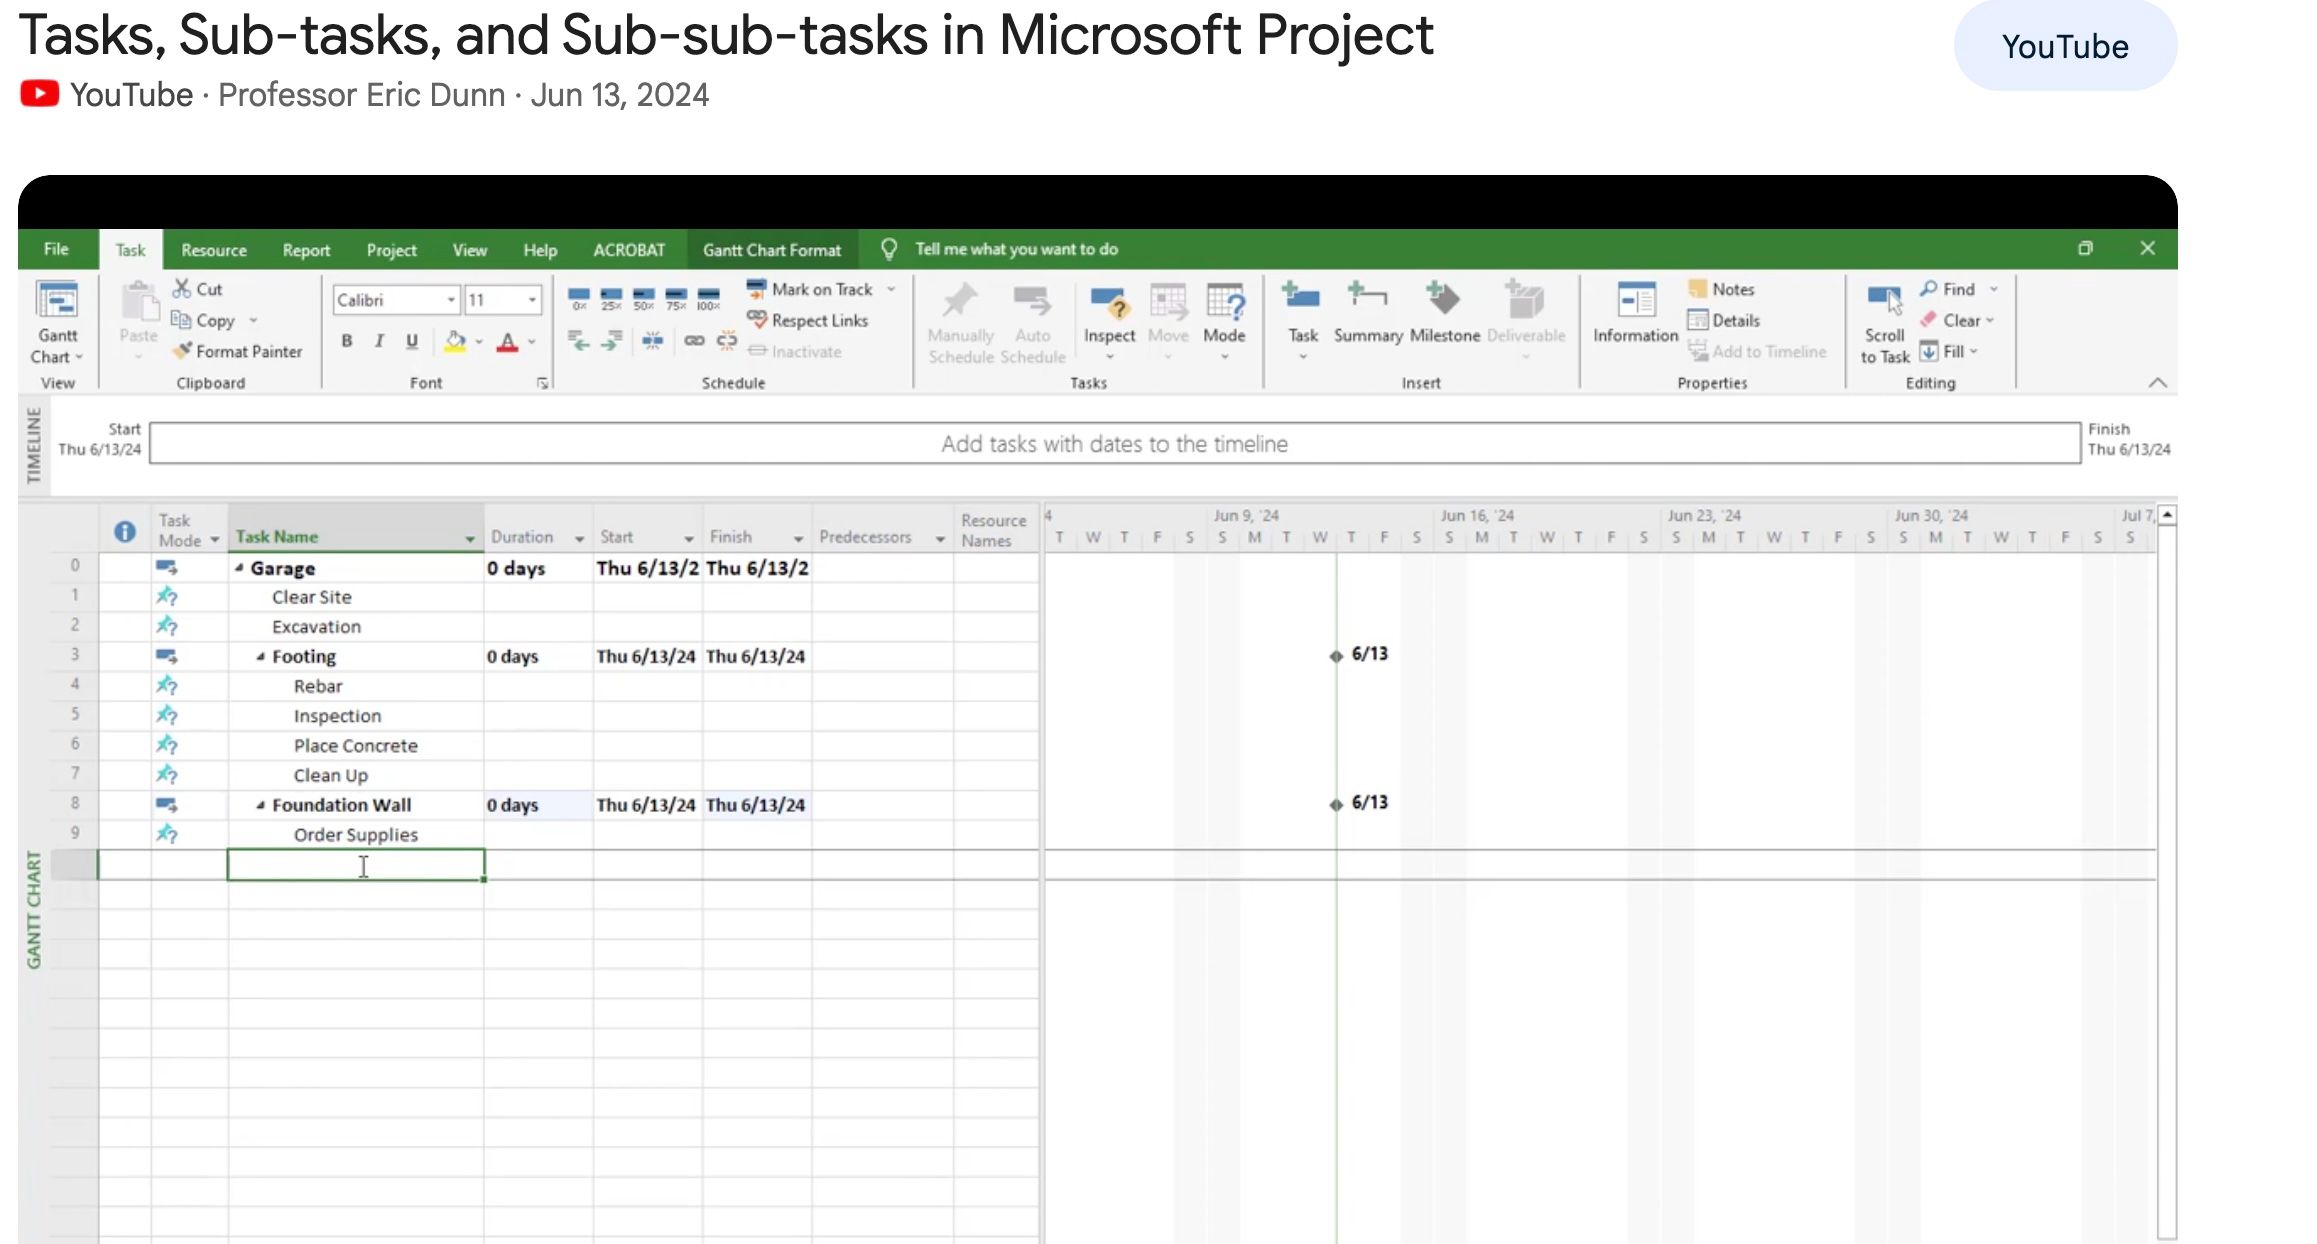Set task to 75% complete
2317x1244 pixels.
(x=676, y=298)
